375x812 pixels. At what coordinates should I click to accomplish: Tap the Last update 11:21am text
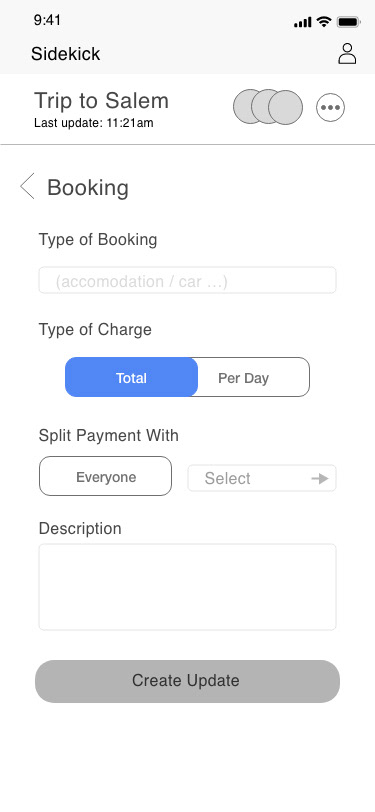point(94,123)
